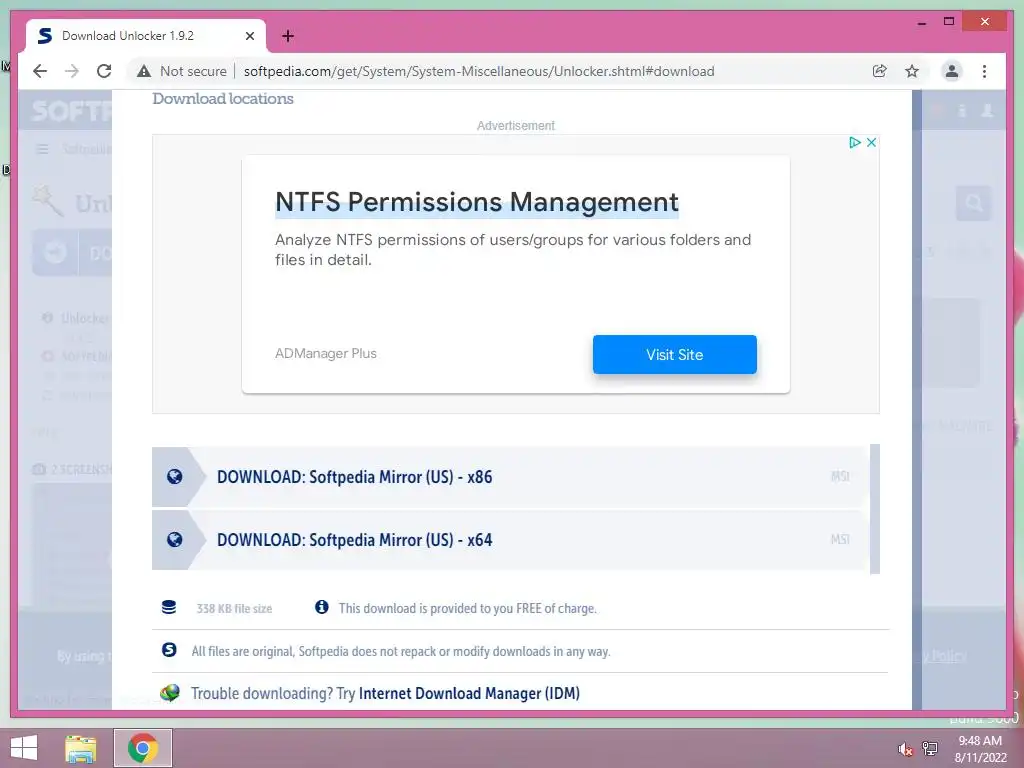Click the browser forward arrow
The height and width of the screenshot is (768, 1024).
pos(72,71)
